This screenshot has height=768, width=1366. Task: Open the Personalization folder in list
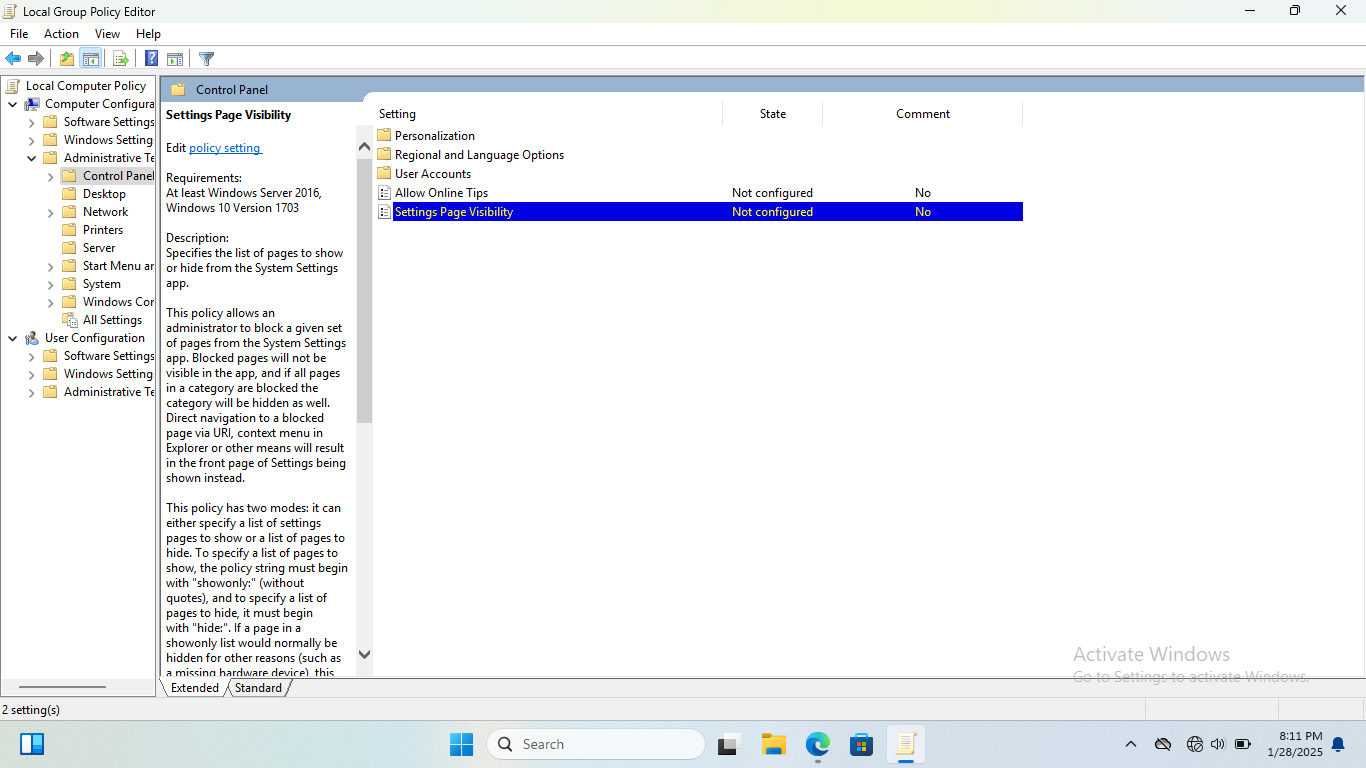coord(434,136)
